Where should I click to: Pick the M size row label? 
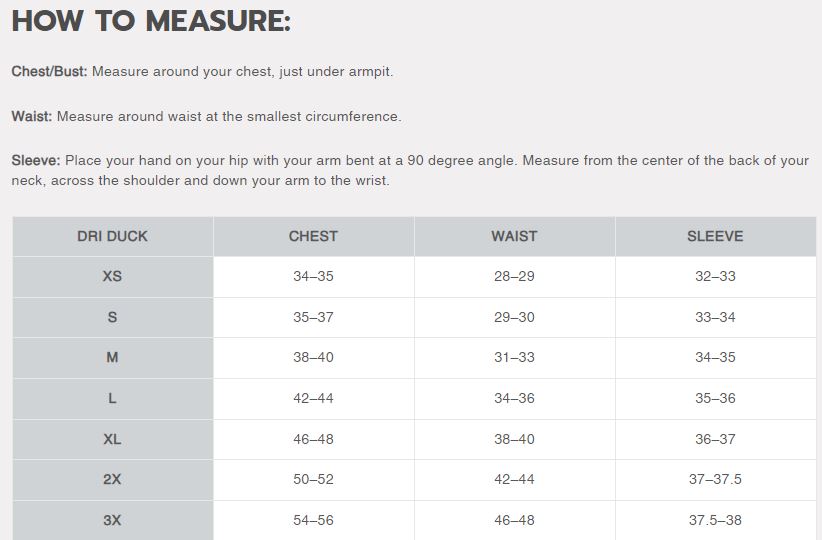point(112,357)
